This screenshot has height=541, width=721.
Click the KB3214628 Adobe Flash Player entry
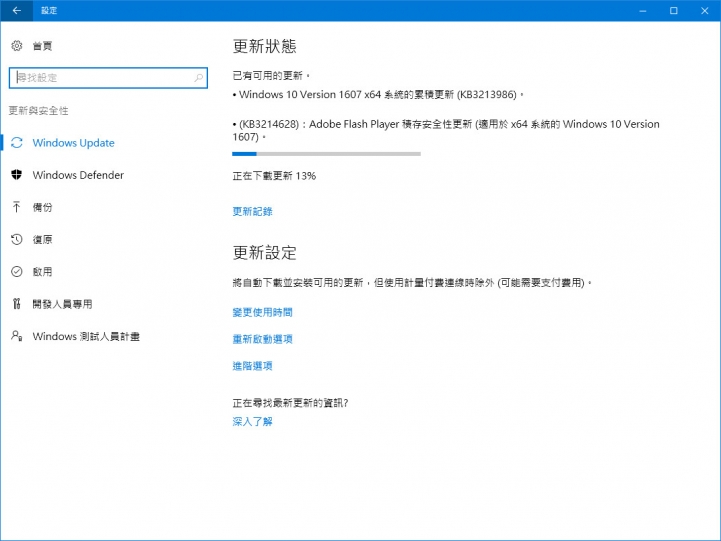tap(446, 131)
